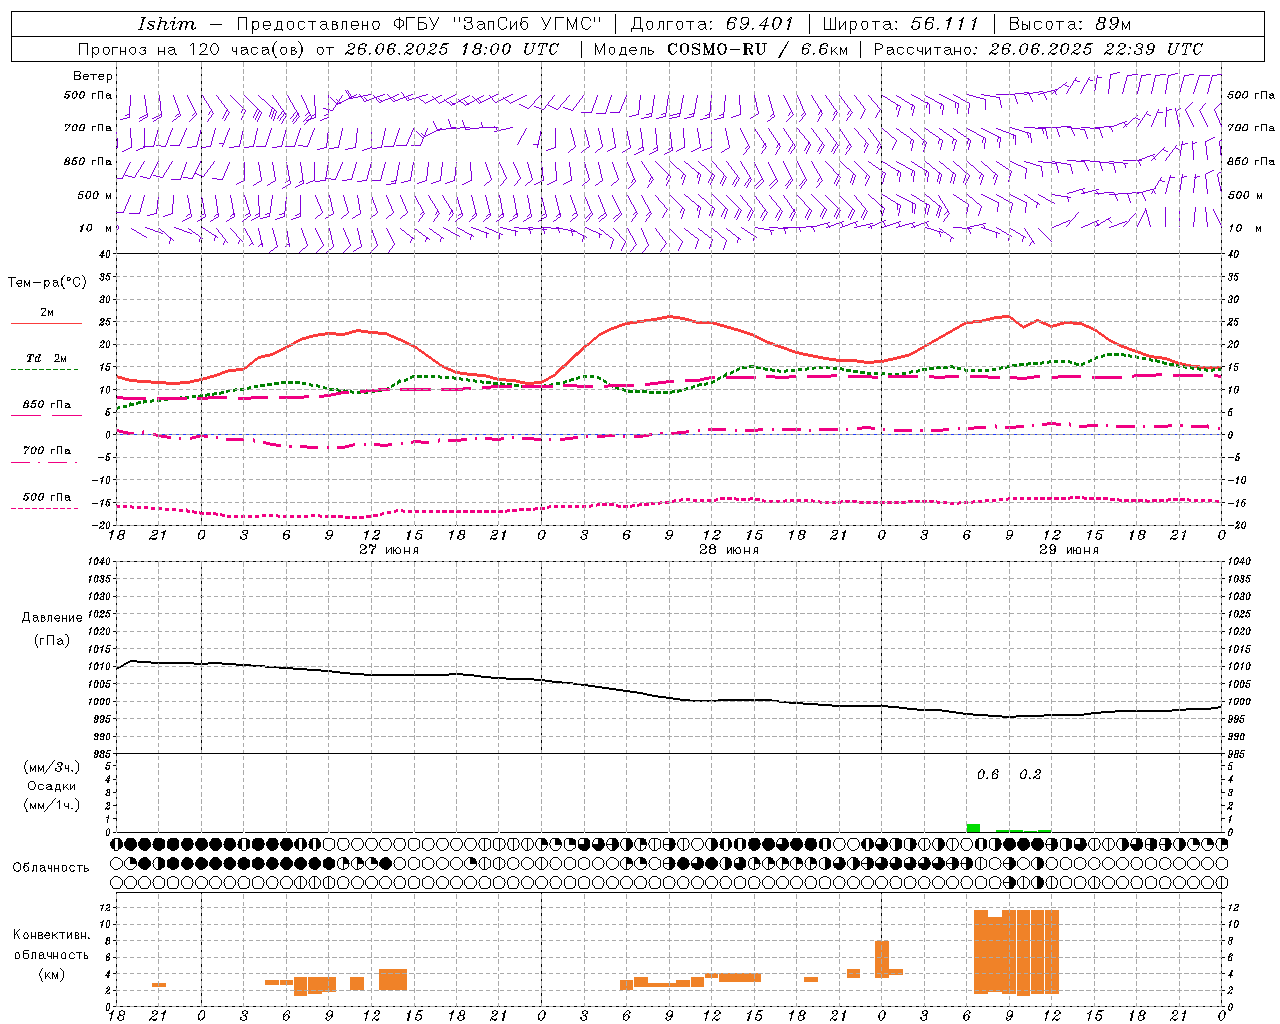The width and height of the screenshot is (1280, 1024).
Task: Click the tallest green precipitation bar
Action: point(973,828)
